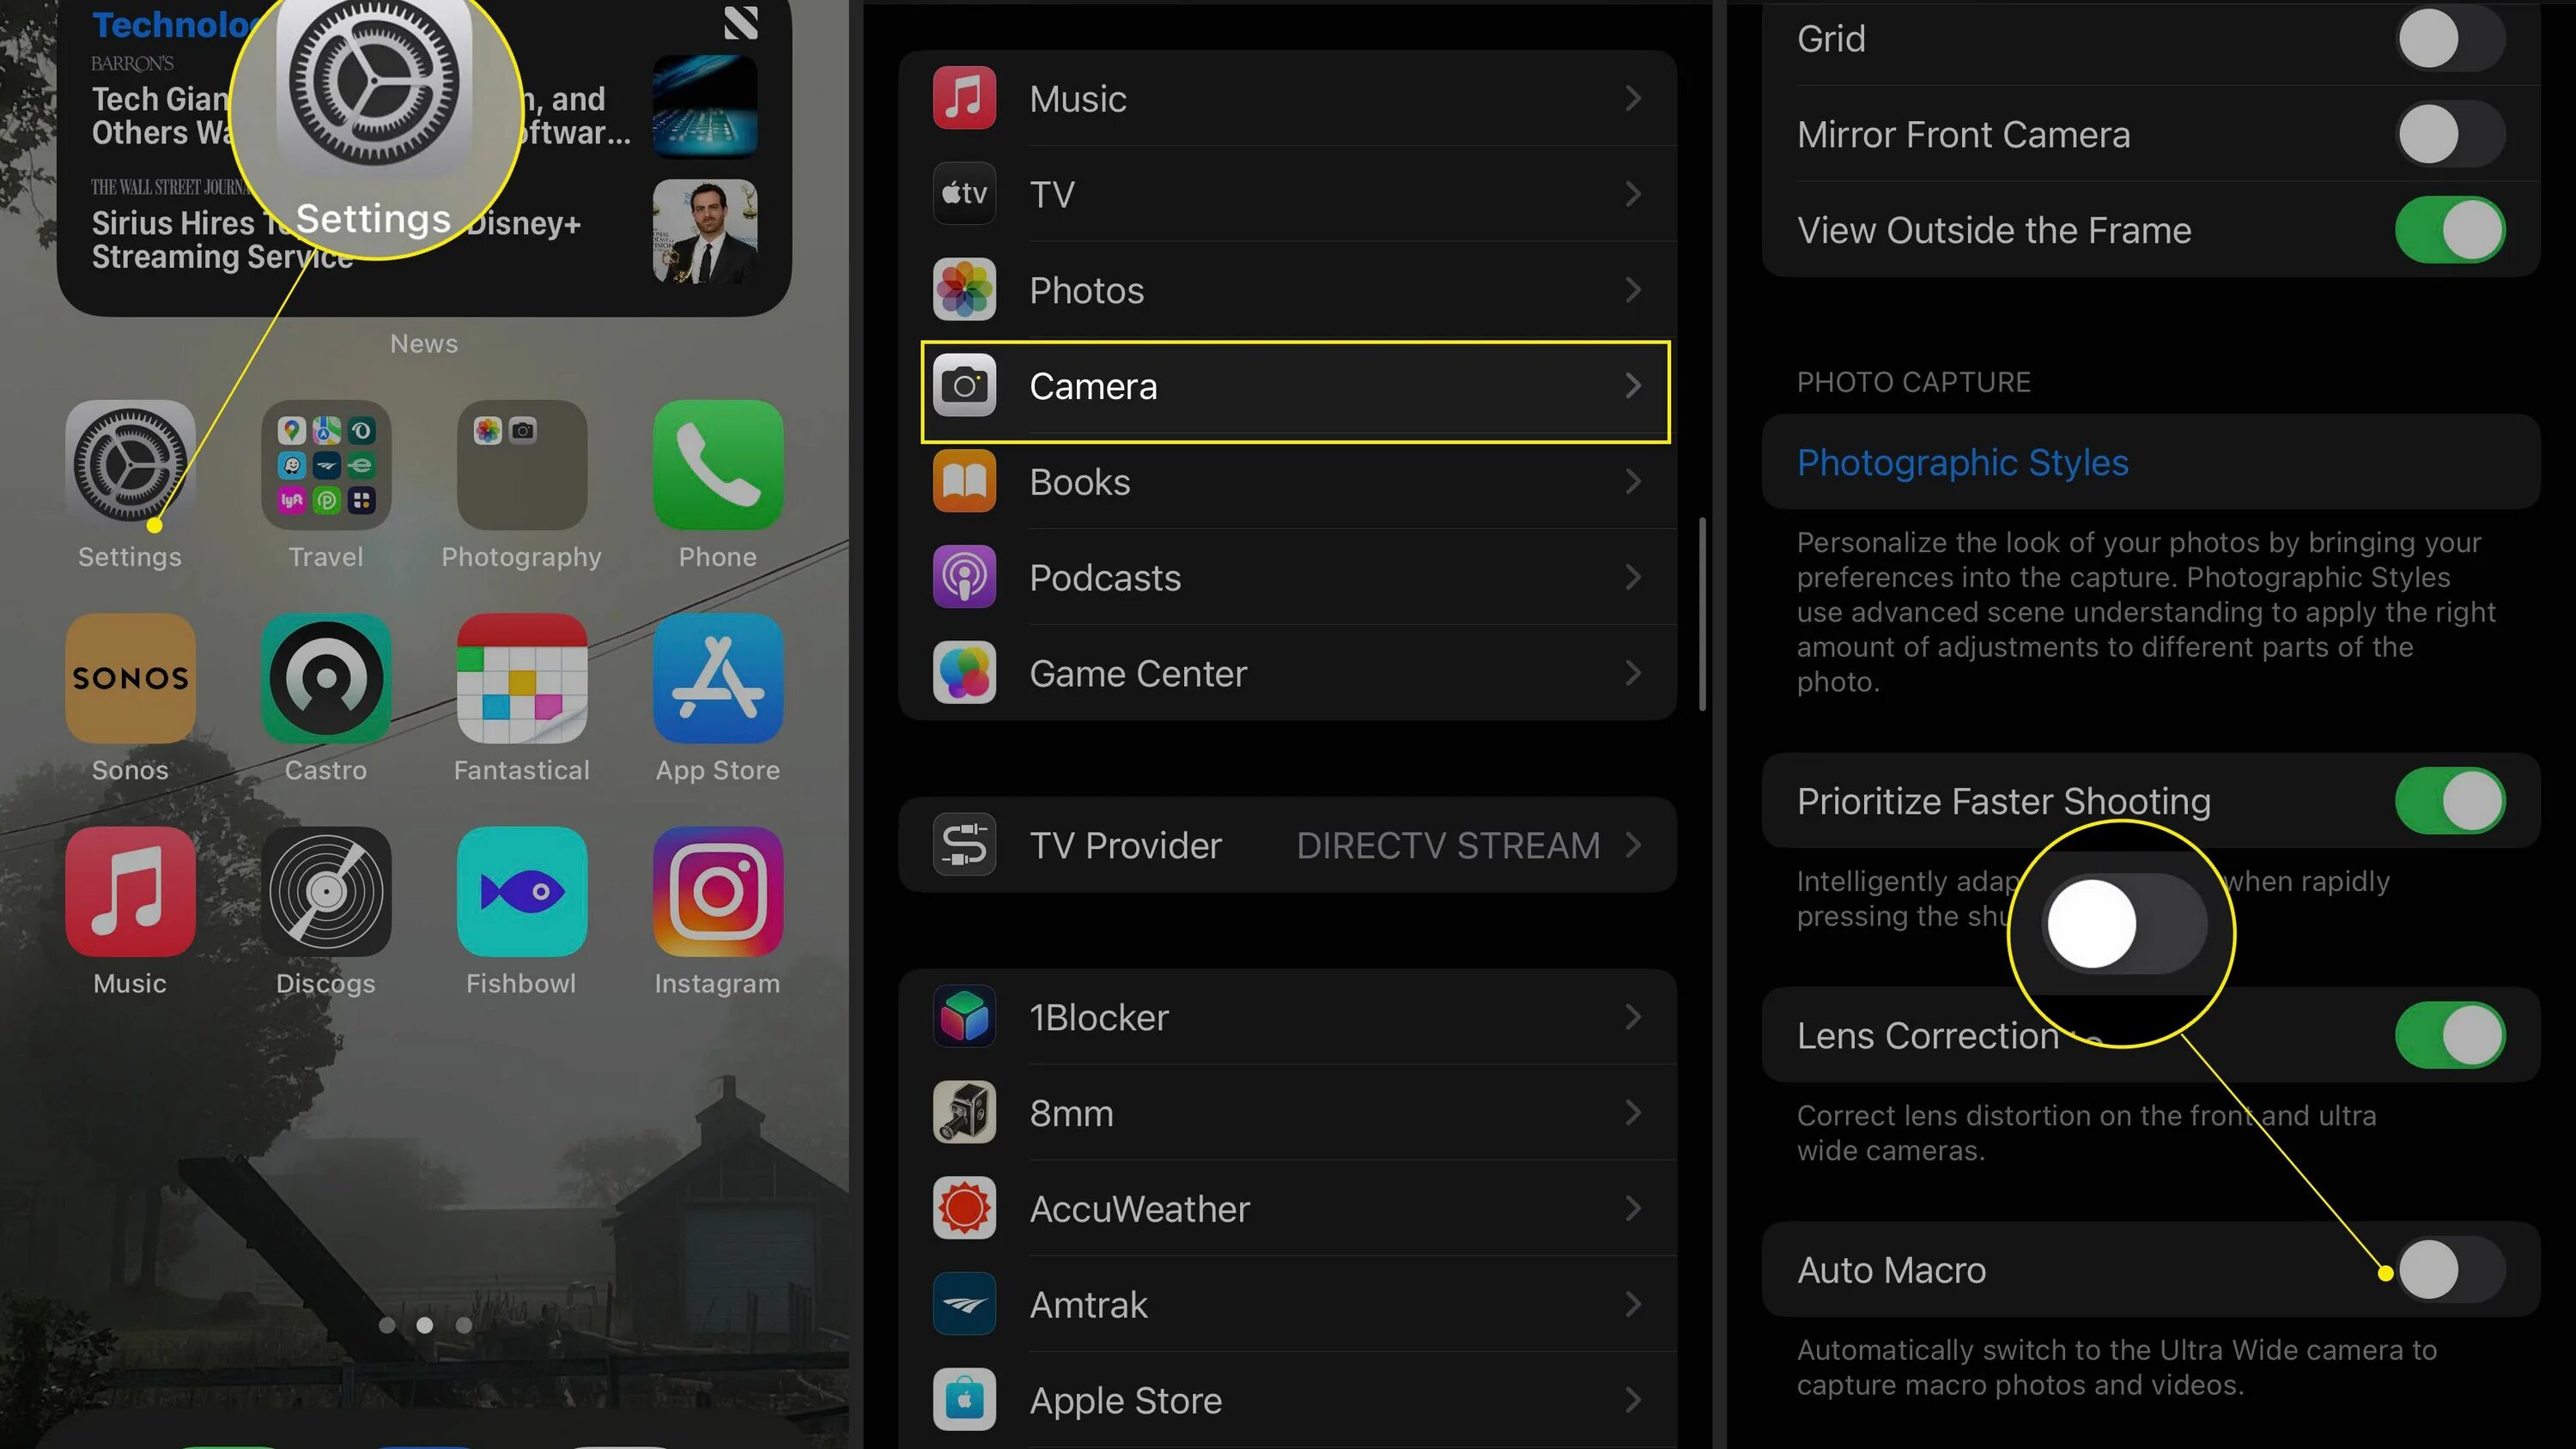
Task: Expand the Photos settings section
Action: pyautogui.click(x=1286, y=290)
